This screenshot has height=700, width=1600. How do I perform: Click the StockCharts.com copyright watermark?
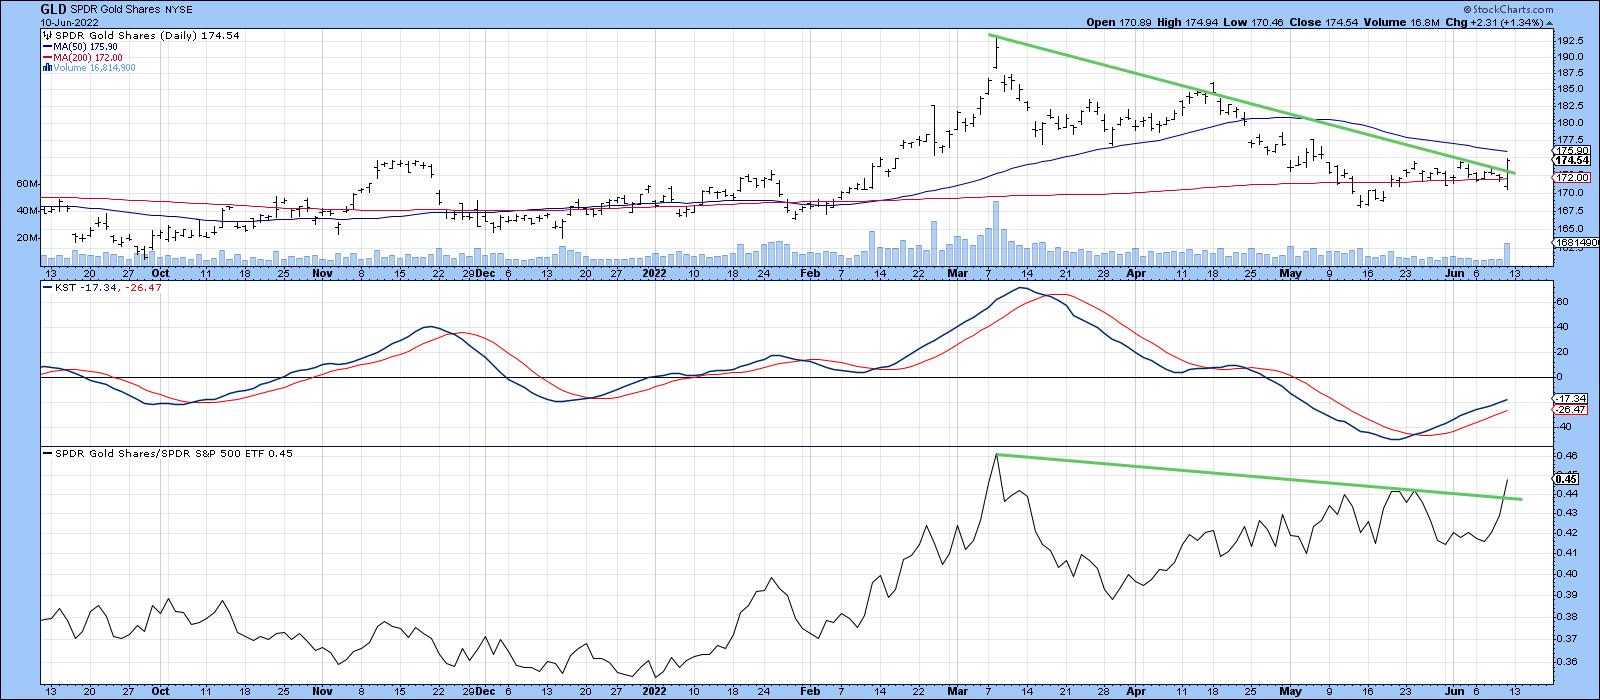[x=1553, y=10]
